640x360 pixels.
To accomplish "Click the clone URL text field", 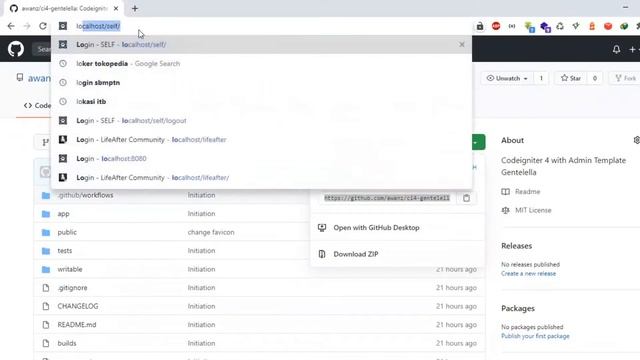I will (x=387, y=198).
